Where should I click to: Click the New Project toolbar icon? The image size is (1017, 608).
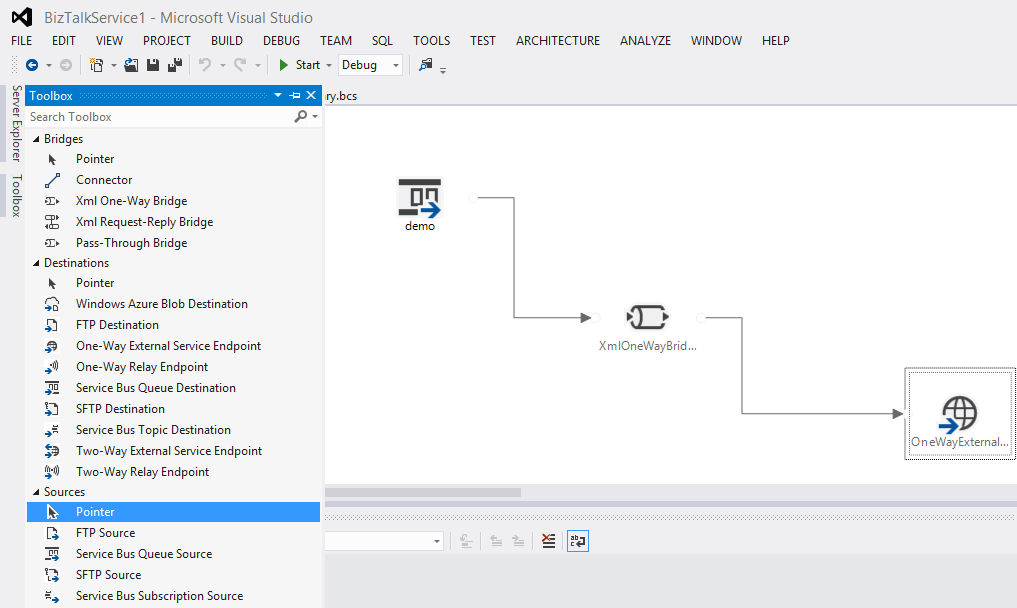[97, 65]
